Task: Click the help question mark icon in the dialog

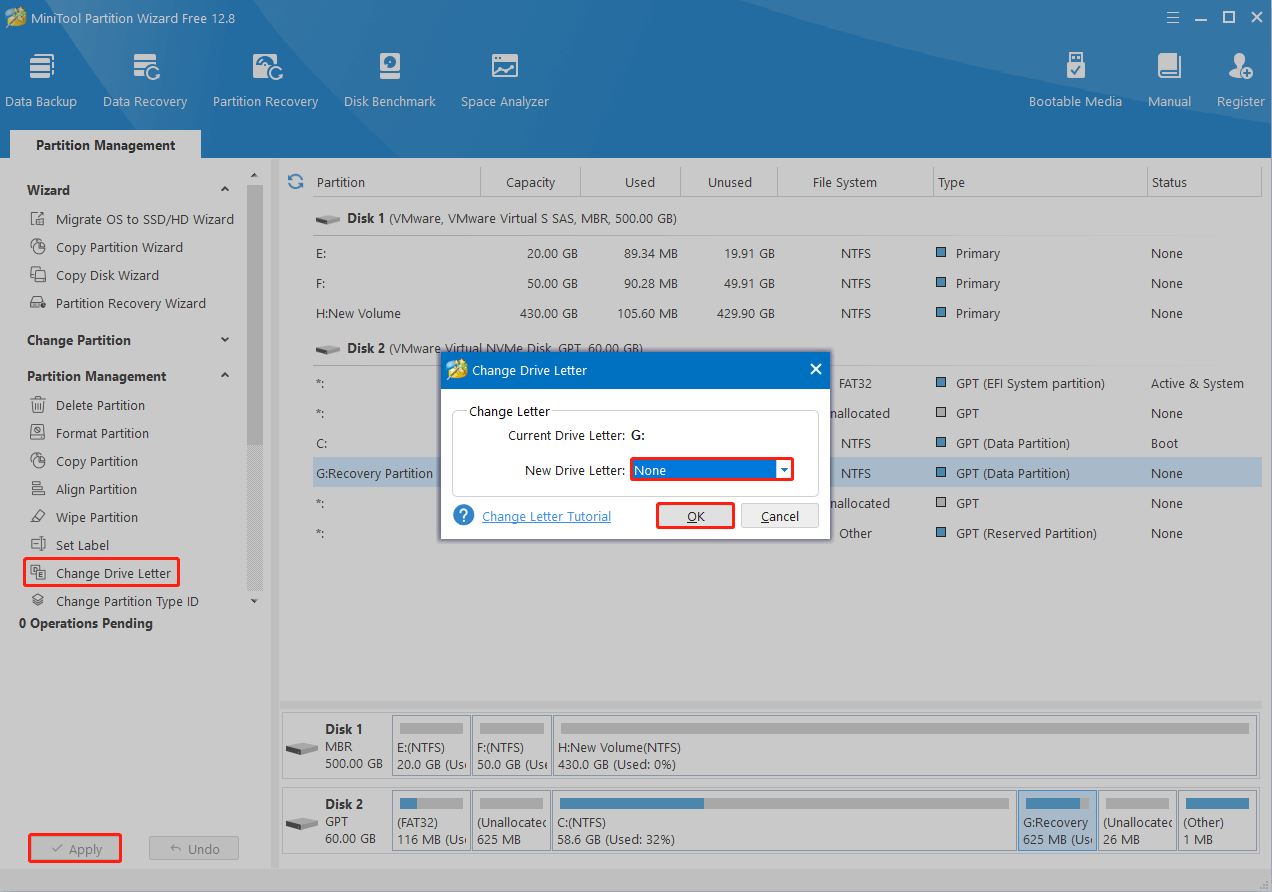Action: (x=463, y=515)
